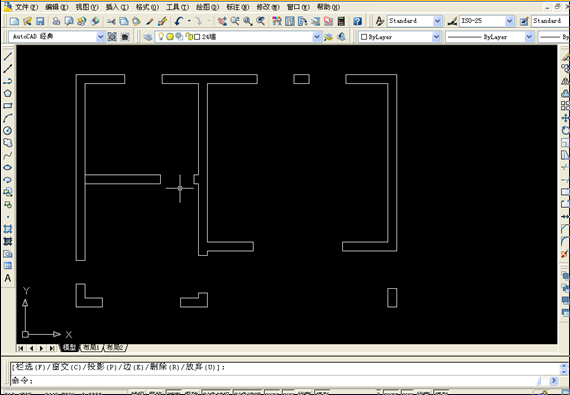Screen dimensions: 570x395
Task: Select the Ellipse draw tool
Action: point(8,168)
